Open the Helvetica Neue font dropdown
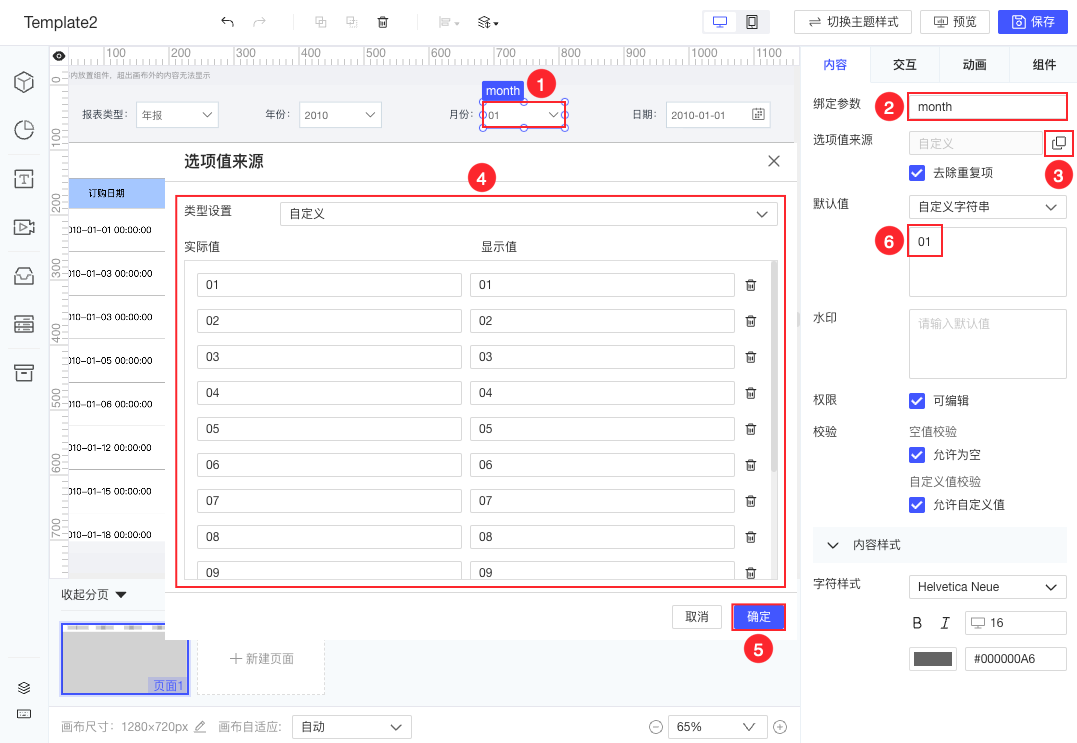 [988, 587]
